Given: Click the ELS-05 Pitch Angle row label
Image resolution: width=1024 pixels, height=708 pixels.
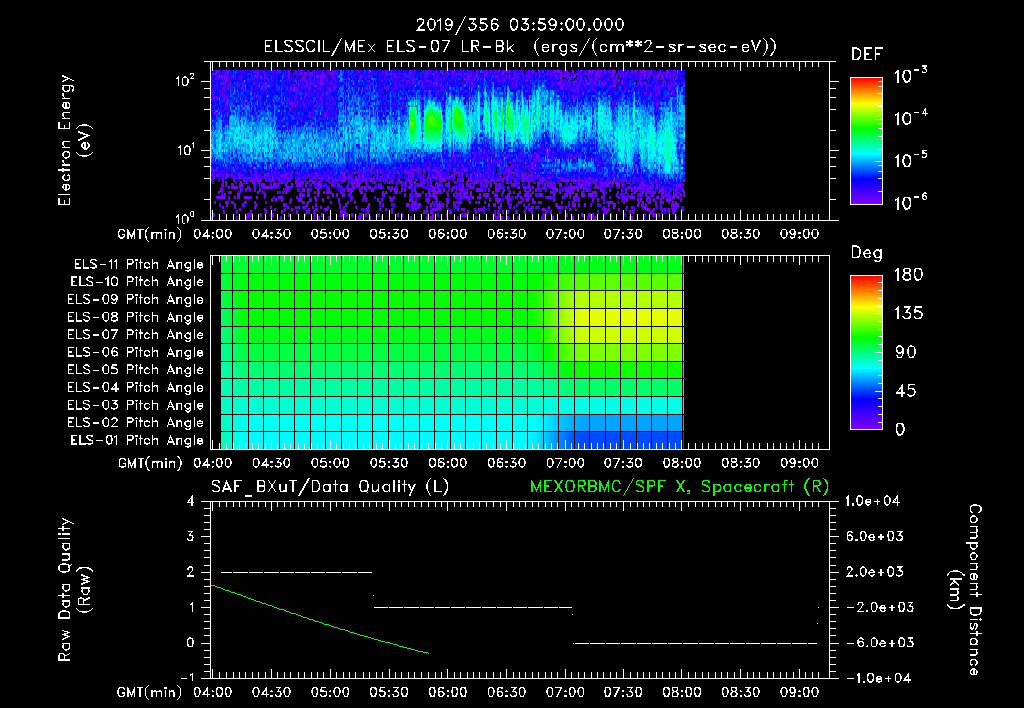Looking at the screenshot, I should 136,370.
